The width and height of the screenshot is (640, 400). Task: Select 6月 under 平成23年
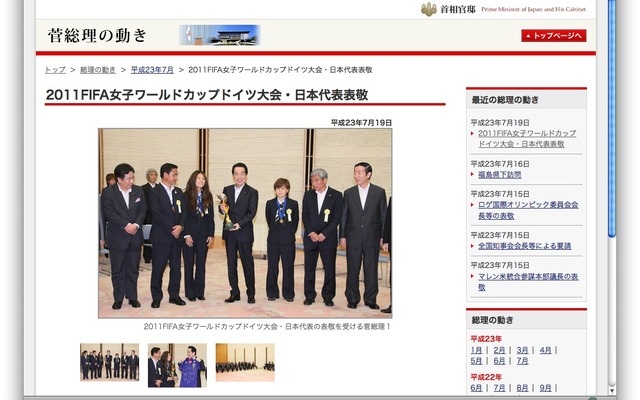click(x=499, y=361)
